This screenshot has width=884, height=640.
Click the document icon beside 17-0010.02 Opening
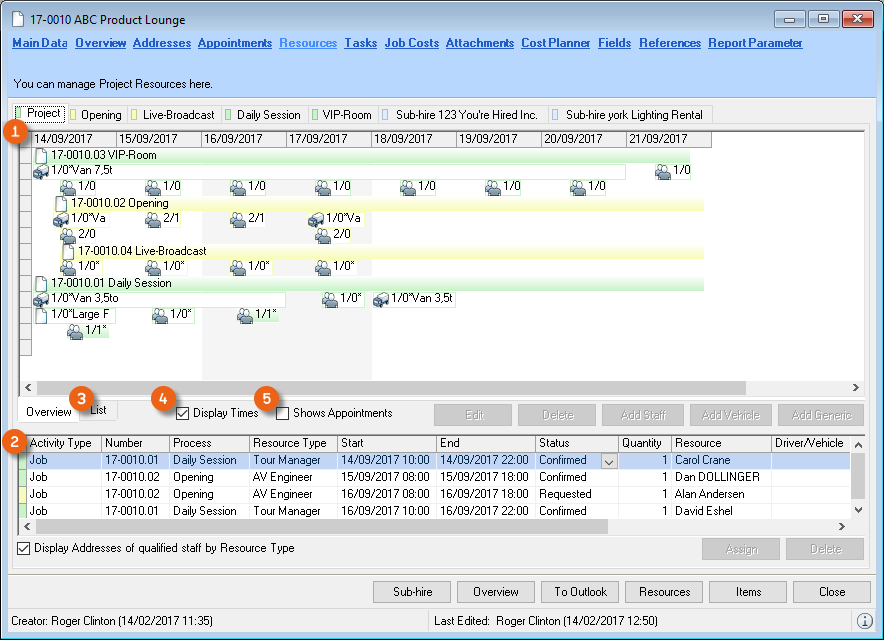coord(62,203)
